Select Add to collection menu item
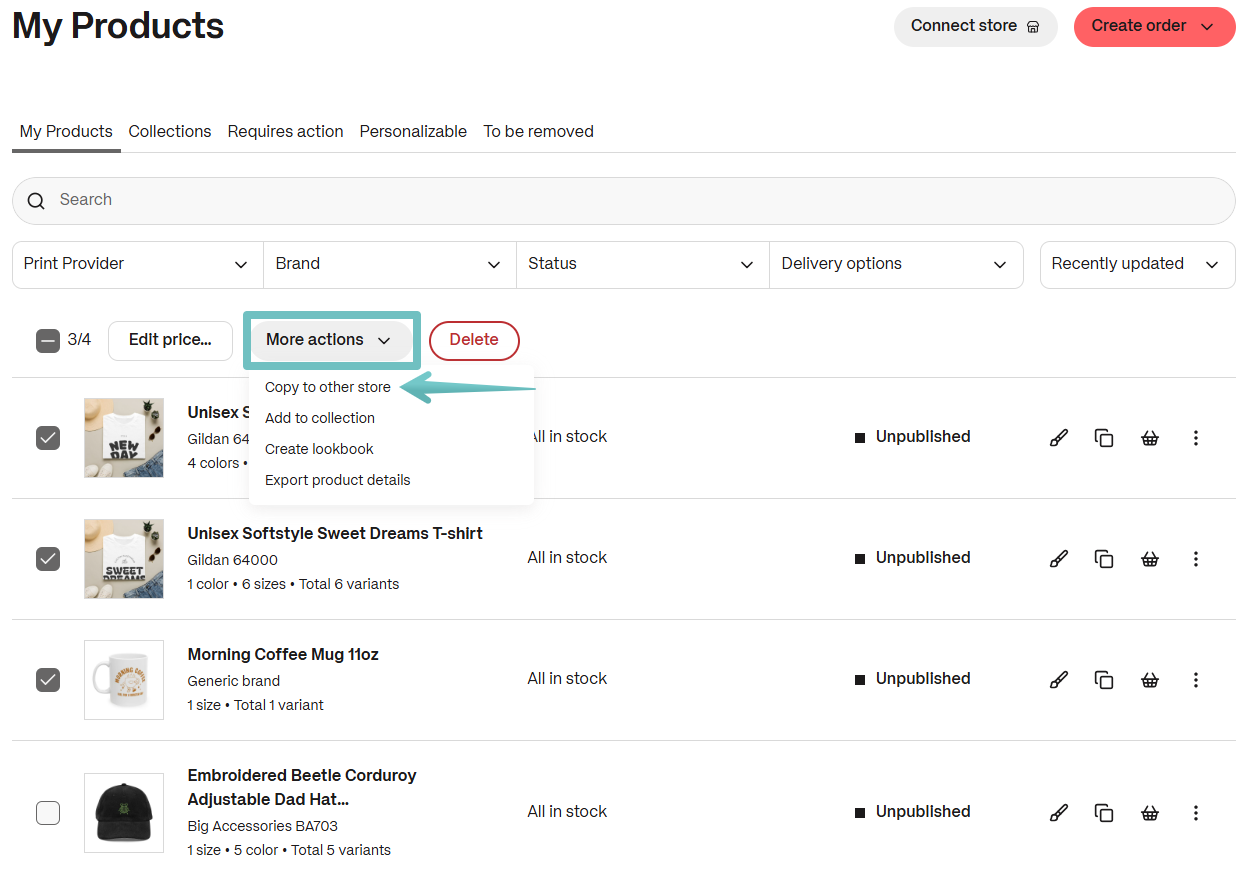The height and width of the screenshot is (873, 1242). click(320, 418)
